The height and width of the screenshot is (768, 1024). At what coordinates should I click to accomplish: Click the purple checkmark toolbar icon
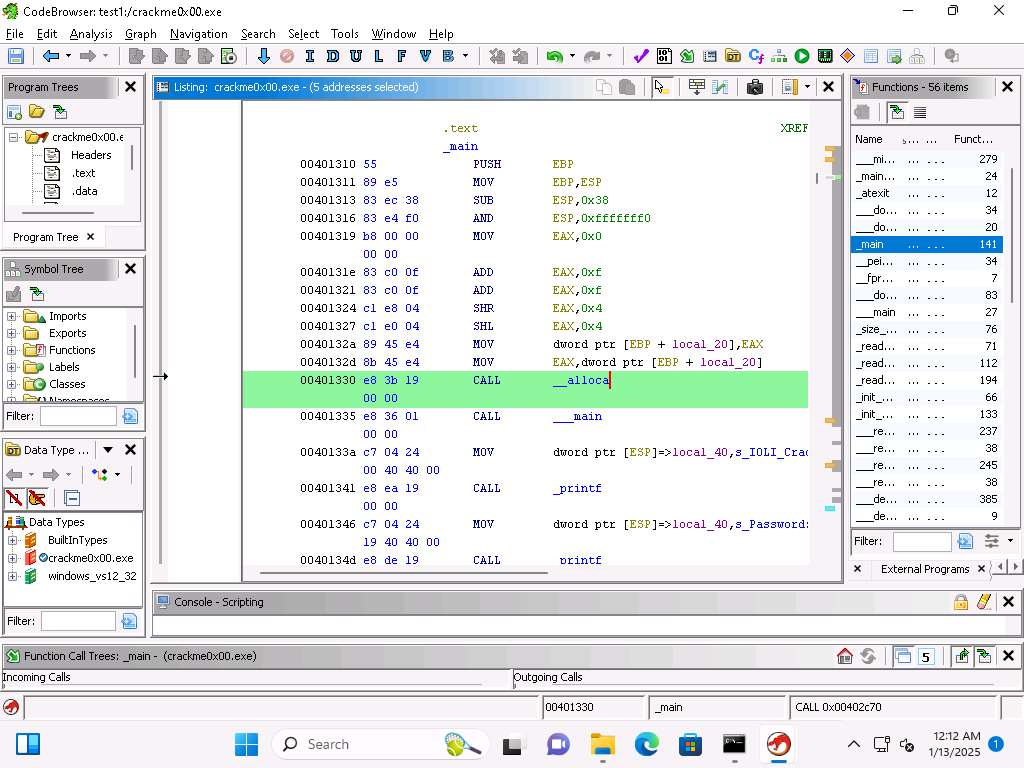pyautogui.click(x=641, y=56)
